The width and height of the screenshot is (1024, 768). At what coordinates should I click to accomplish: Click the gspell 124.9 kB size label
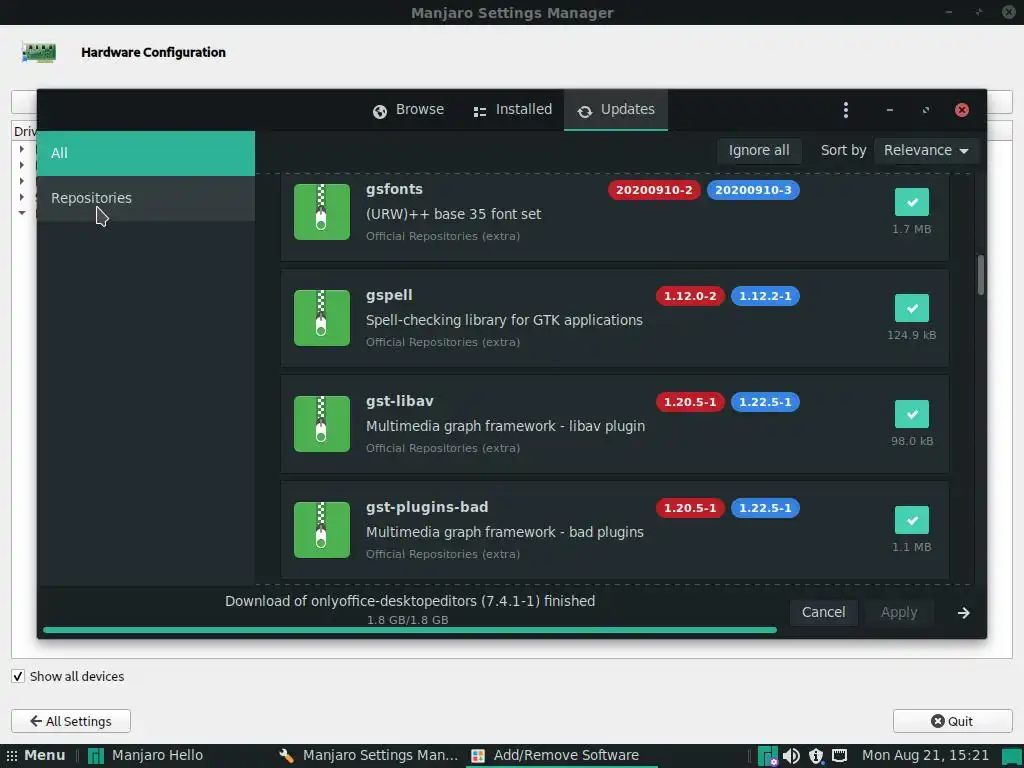point(912,335)
